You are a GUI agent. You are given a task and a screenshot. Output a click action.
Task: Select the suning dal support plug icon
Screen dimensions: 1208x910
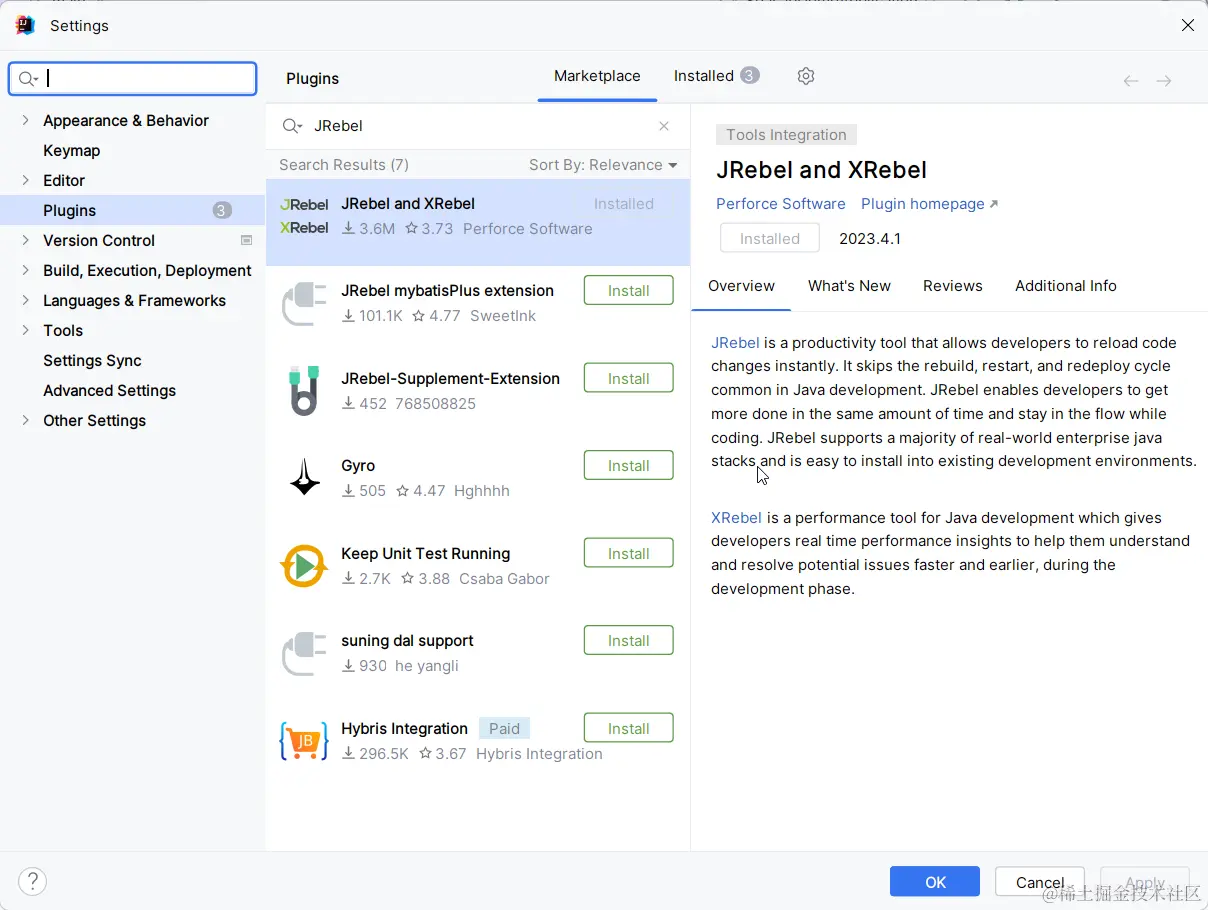point(304,653)
